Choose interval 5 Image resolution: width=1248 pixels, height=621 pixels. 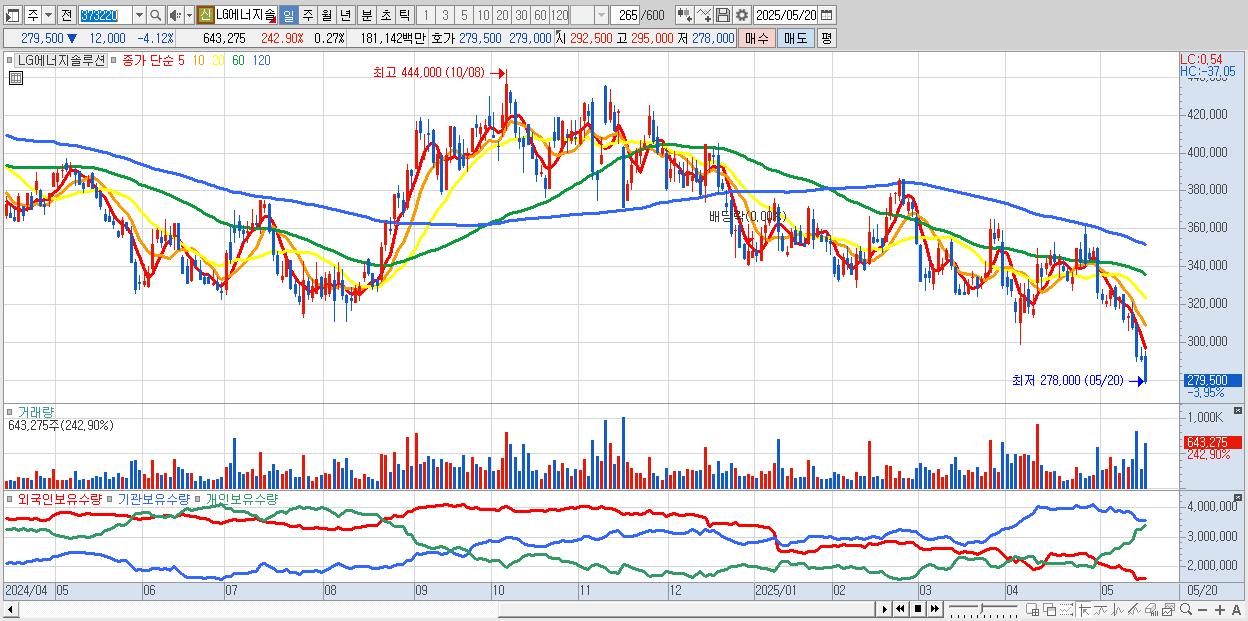coord(464,15)
